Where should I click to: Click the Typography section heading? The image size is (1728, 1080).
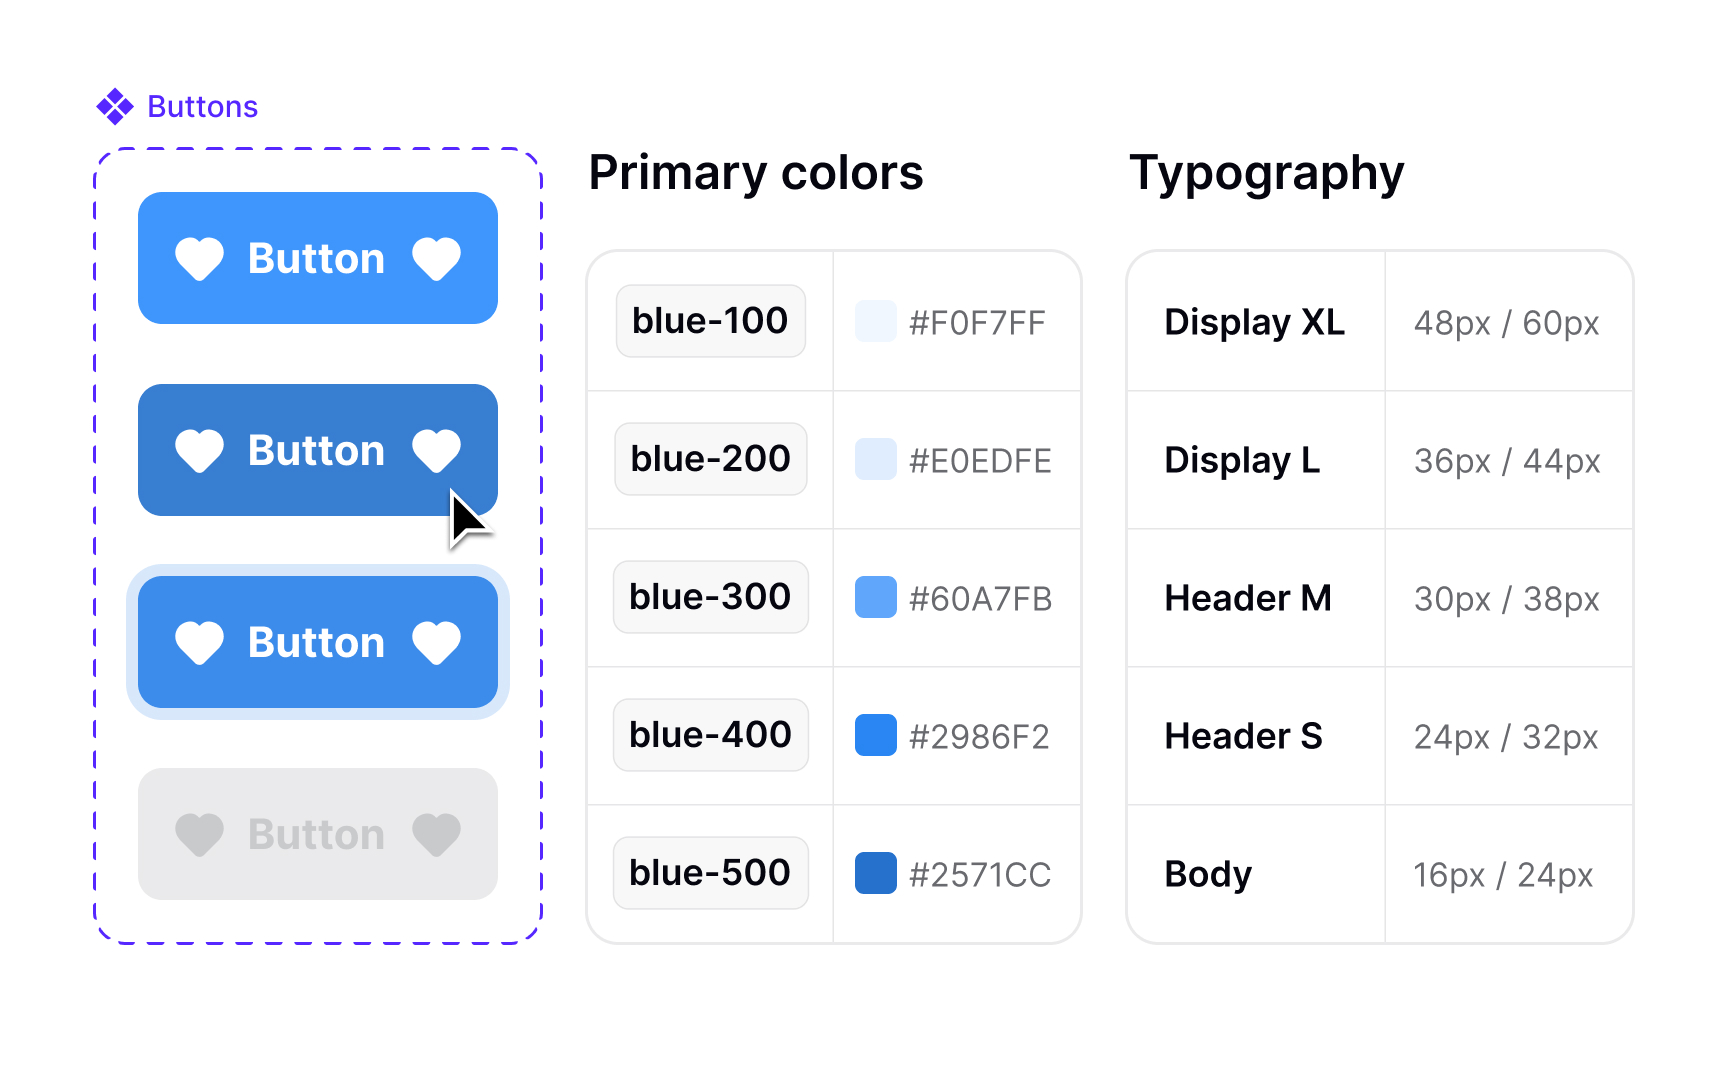pos(1267,172)
